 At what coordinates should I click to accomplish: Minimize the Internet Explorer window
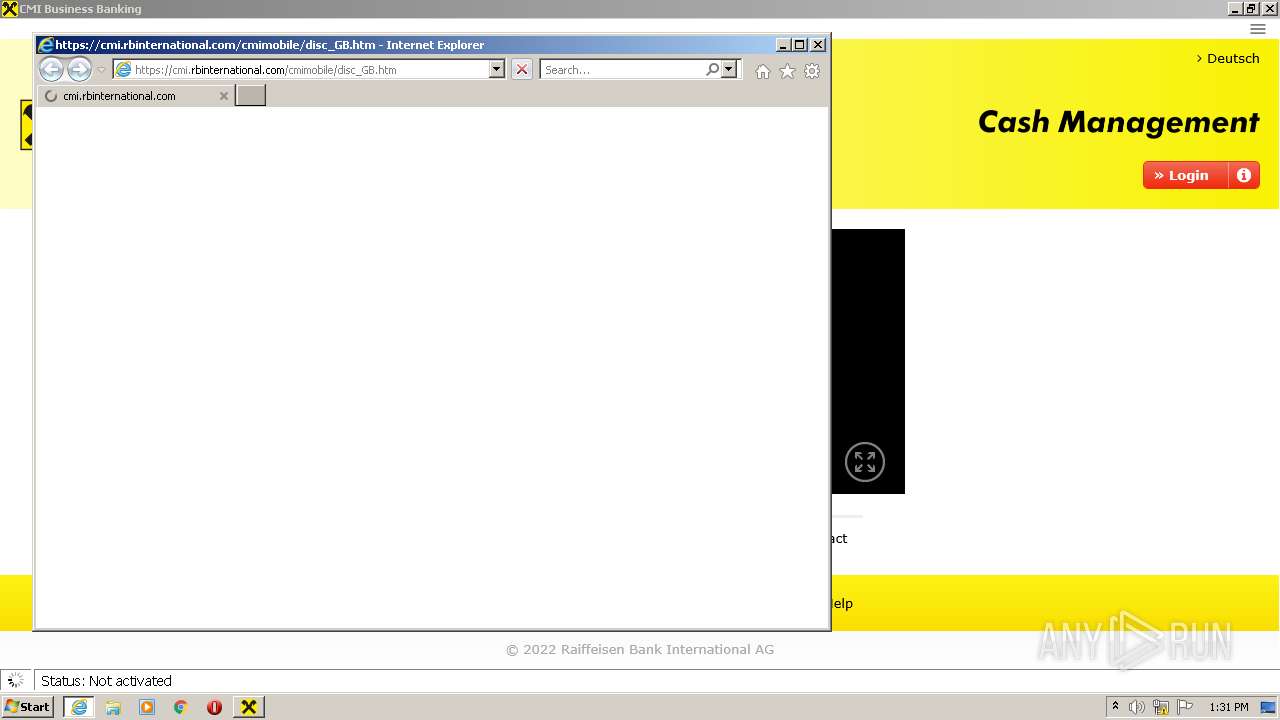coord(783,45)
